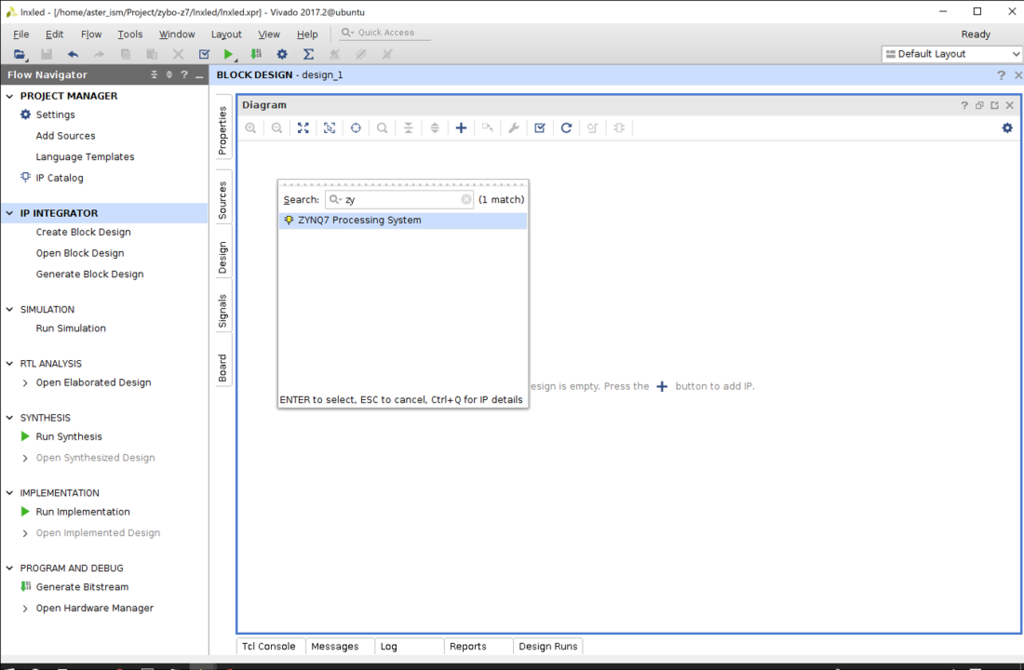
Task: Click Flow Navigator help question mark
Action: click(x=184, y=74)
